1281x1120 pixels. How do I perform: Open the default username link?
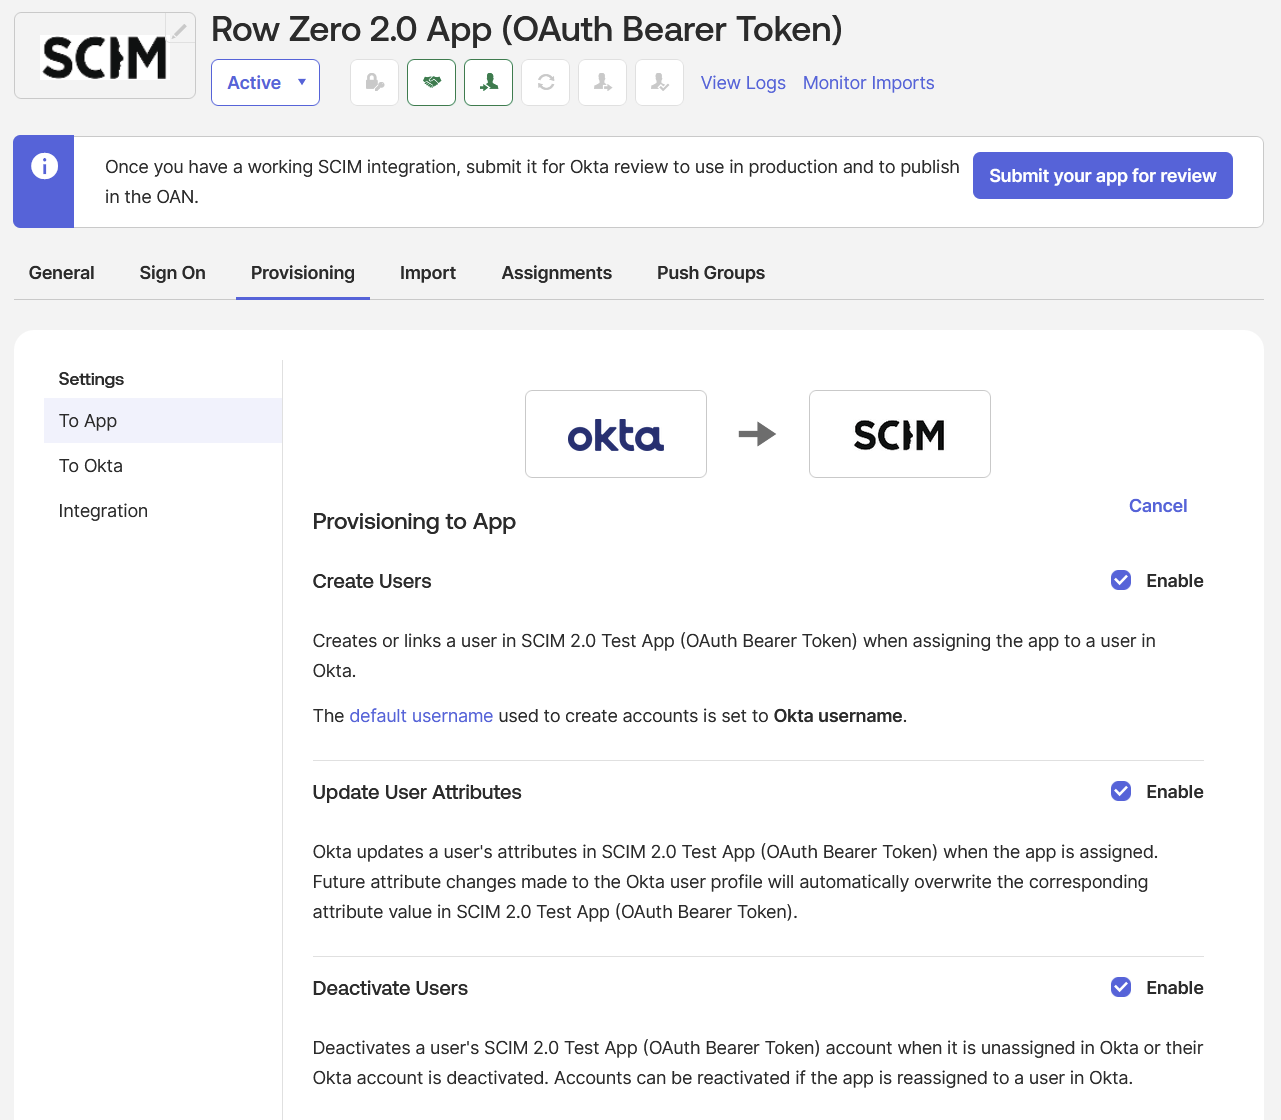(x=421, y=715)
